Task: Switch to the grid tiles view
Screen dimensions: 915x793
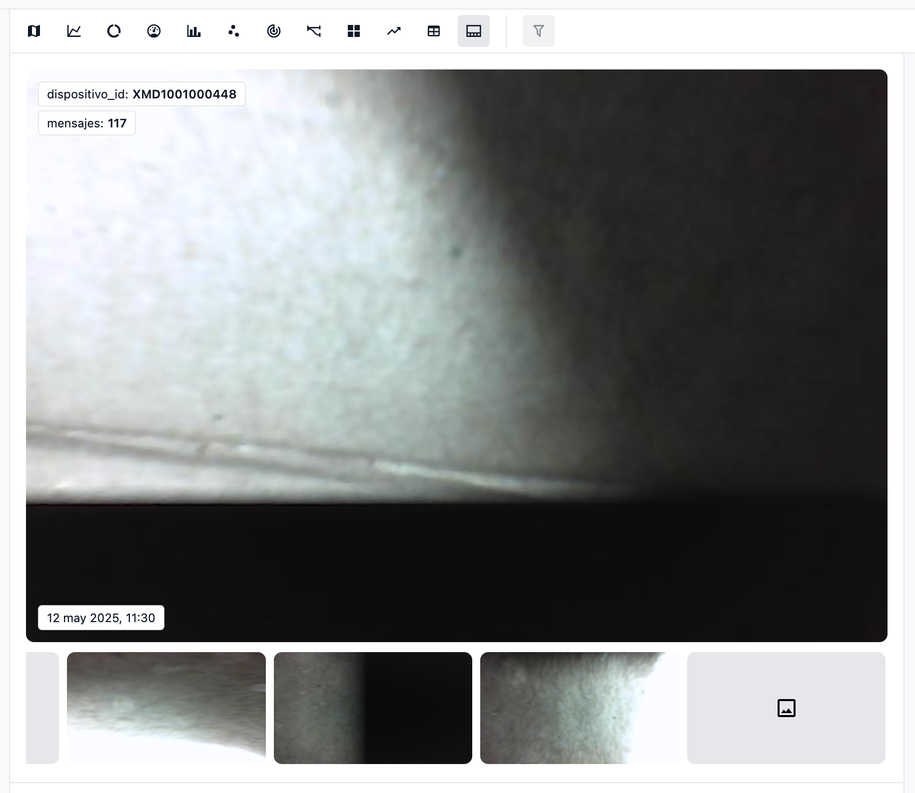Action: [x=354, y=31]
